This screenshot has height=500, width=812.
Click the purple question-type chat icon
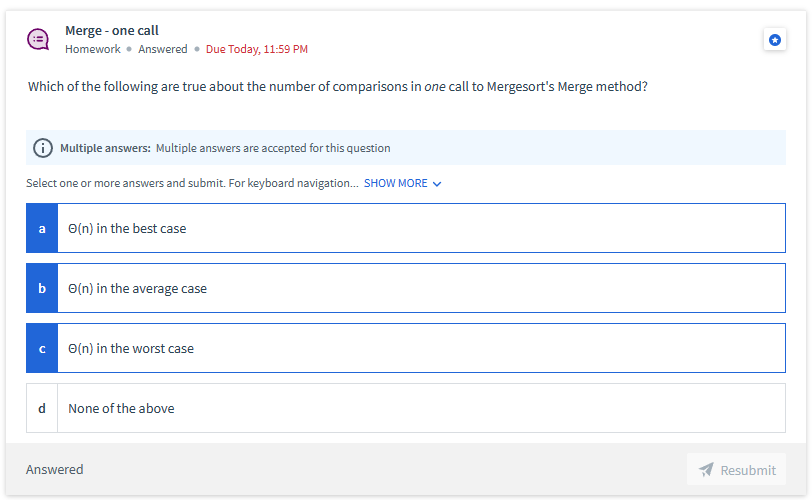pos(38,39)
